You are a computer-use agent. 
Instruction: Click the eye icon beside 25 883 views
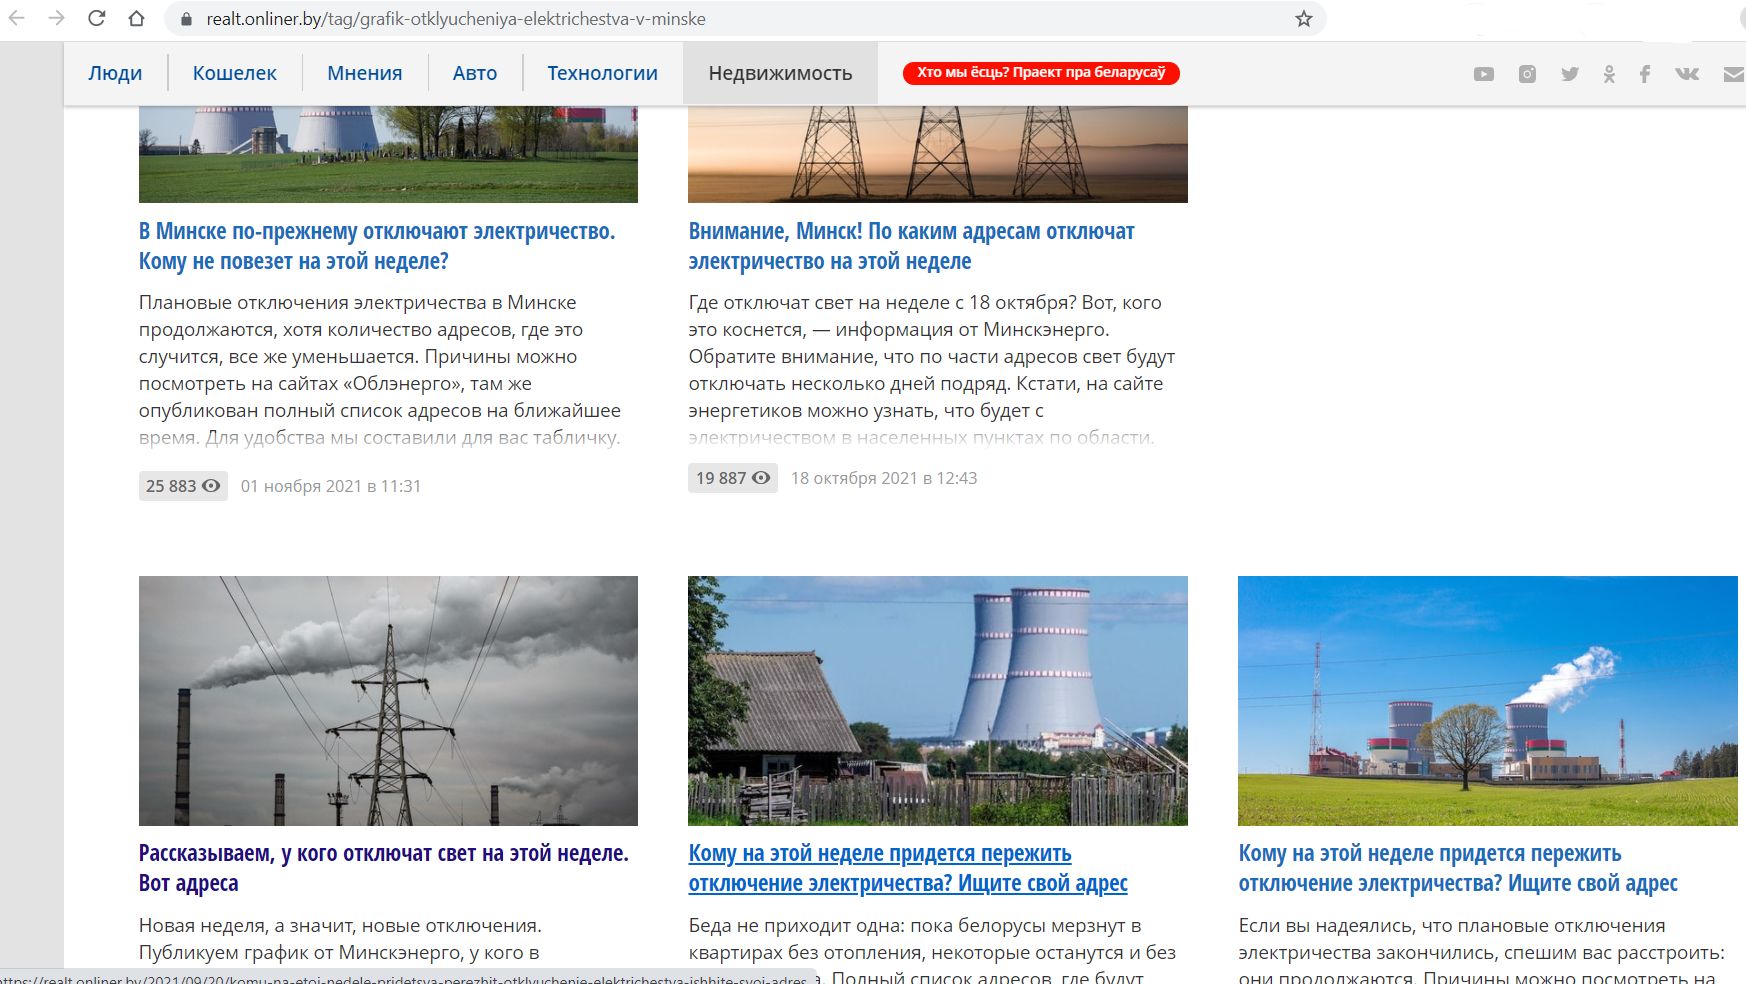(x=211, y=486)
